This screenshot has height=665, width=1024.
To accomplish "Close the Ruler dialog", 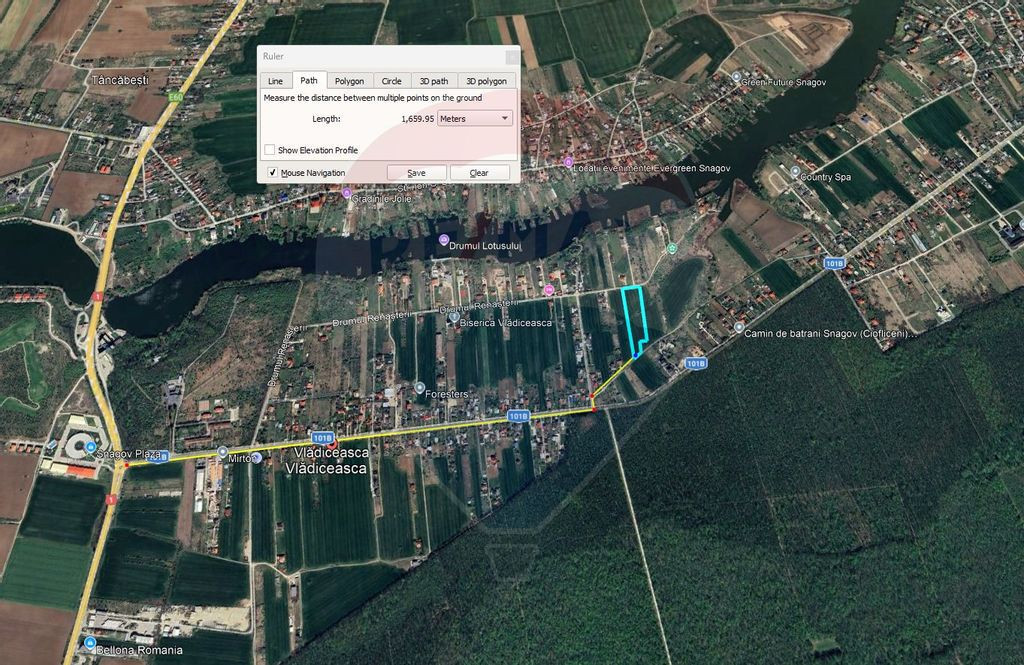I will pos(513,57).
